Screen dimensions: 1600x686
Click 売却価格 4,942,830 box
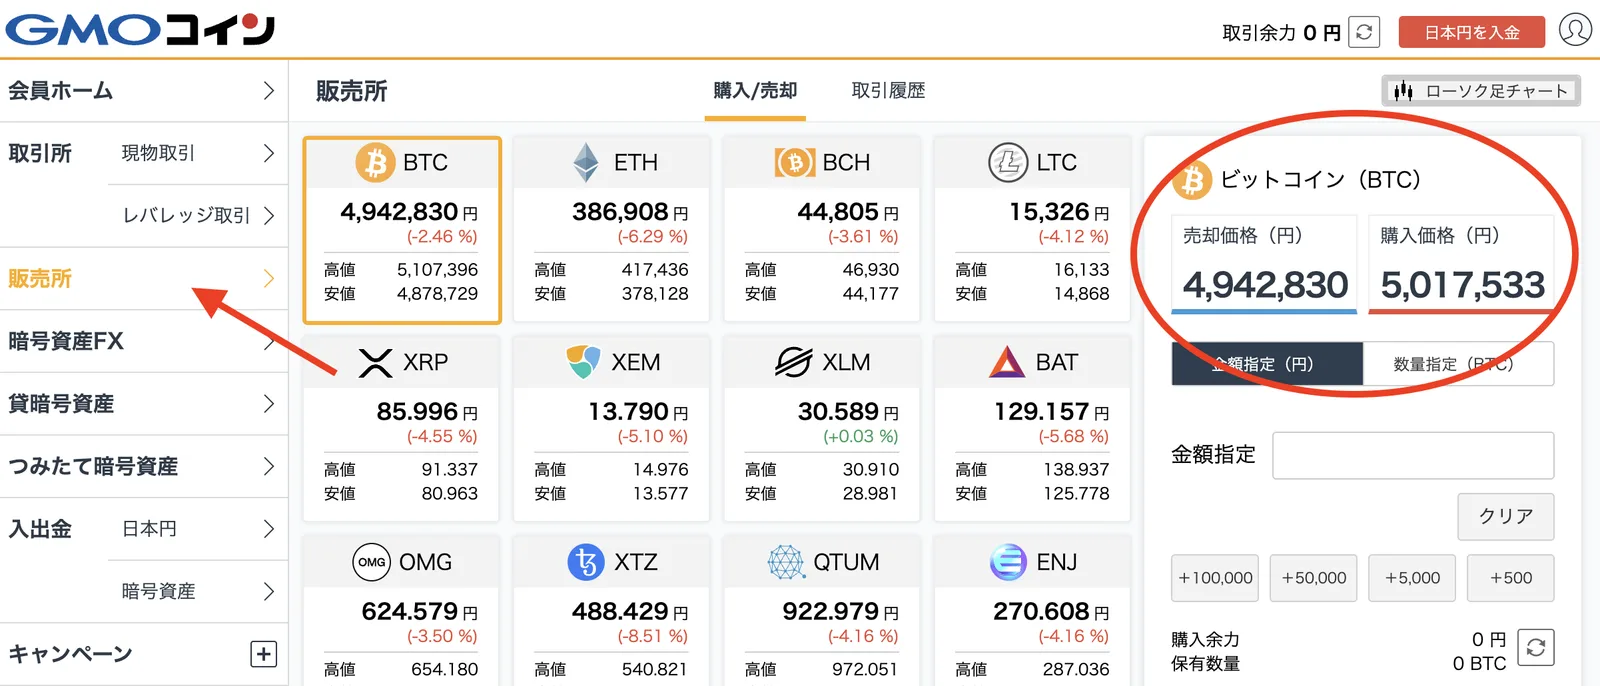tap(1264, 265)
